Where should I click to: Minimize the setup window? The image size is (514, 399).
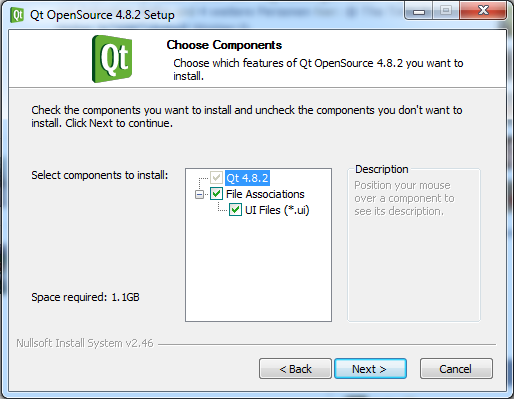419,11
